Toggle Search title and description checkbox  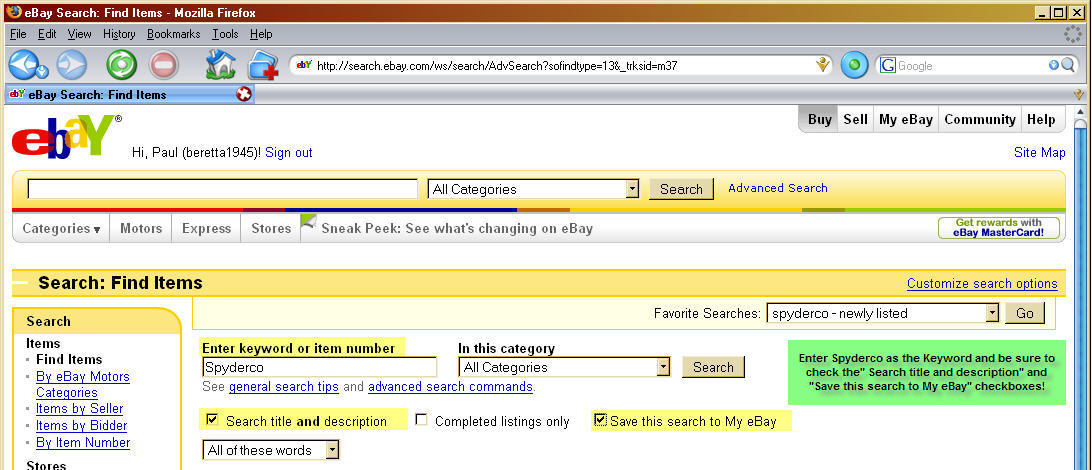point(212,420)
